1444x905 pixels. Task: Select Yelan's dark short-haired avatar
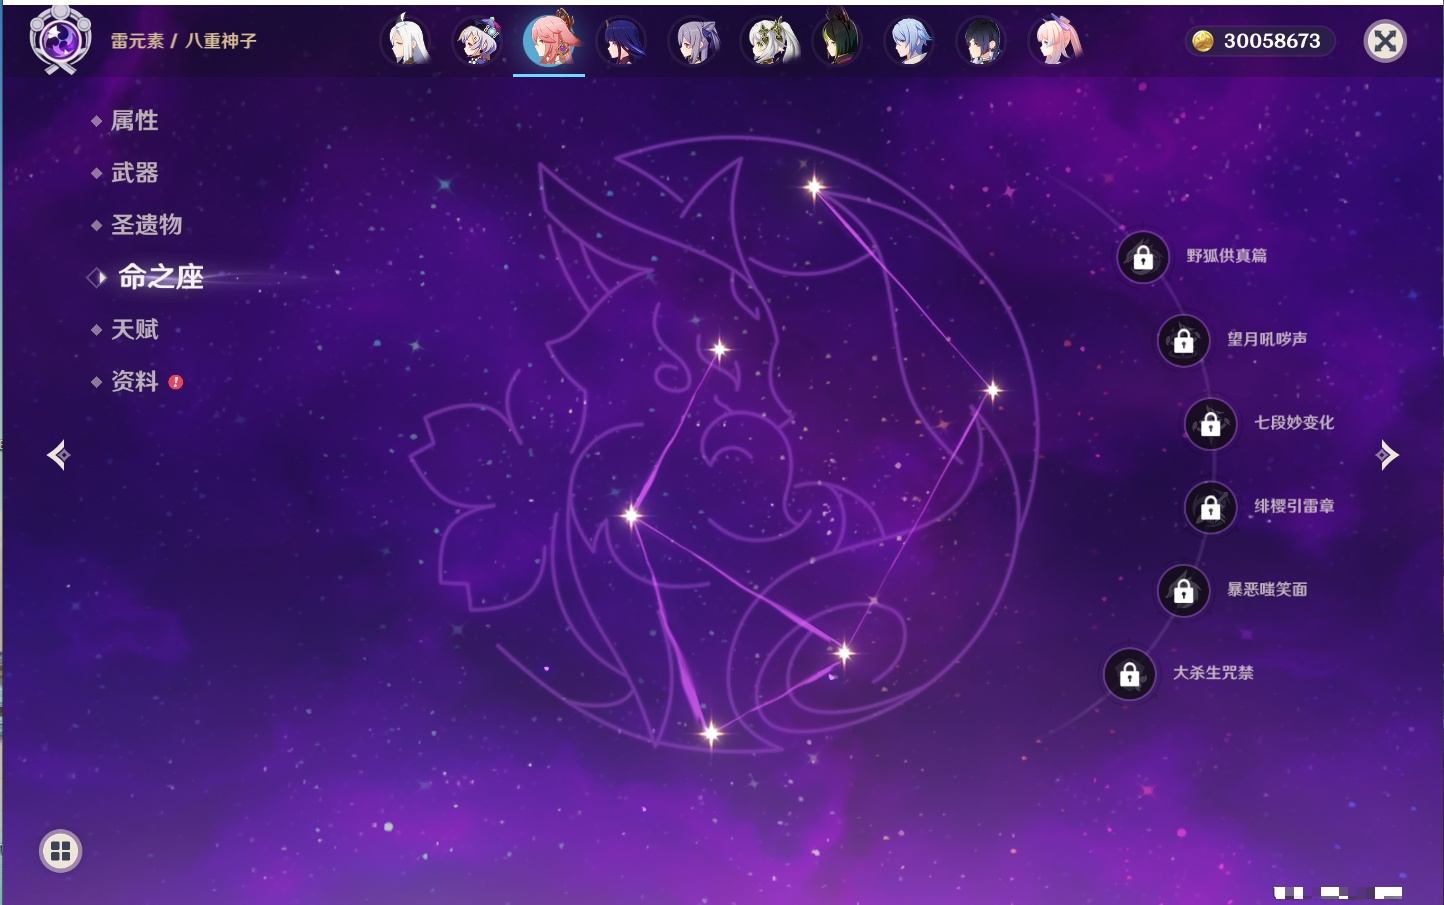(982, 41)
